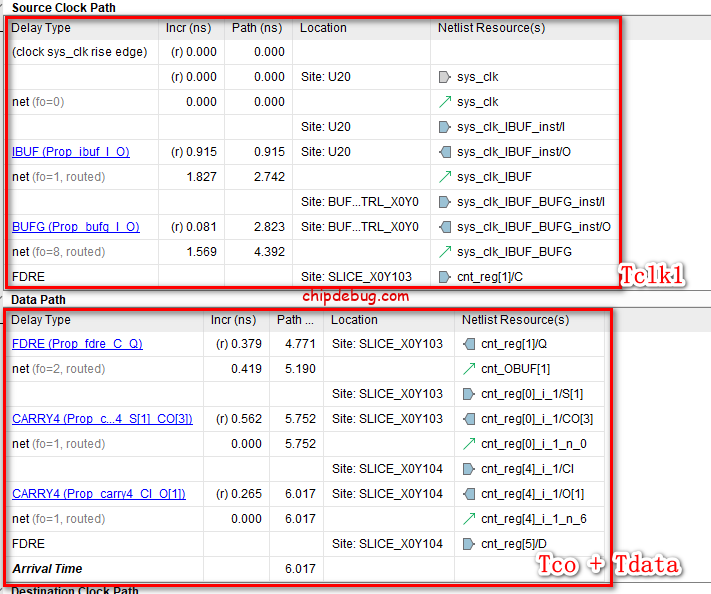Click net arrow icon beside sys_clk_IBUF
Viewport: 711px width, 594px height.
click(445, 177)
